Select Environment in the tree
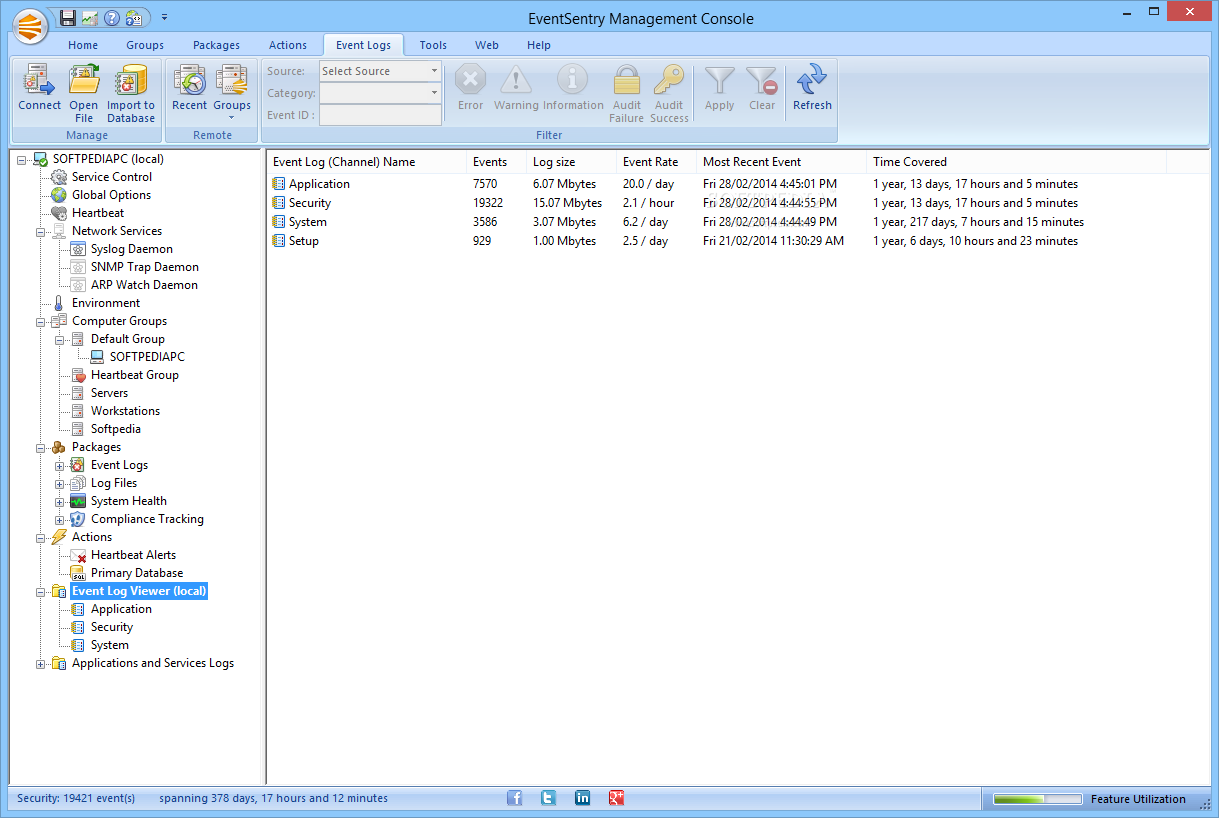The height and width of the screenshot is (818, 1219). pyautogui.click(x=106, y=303)
